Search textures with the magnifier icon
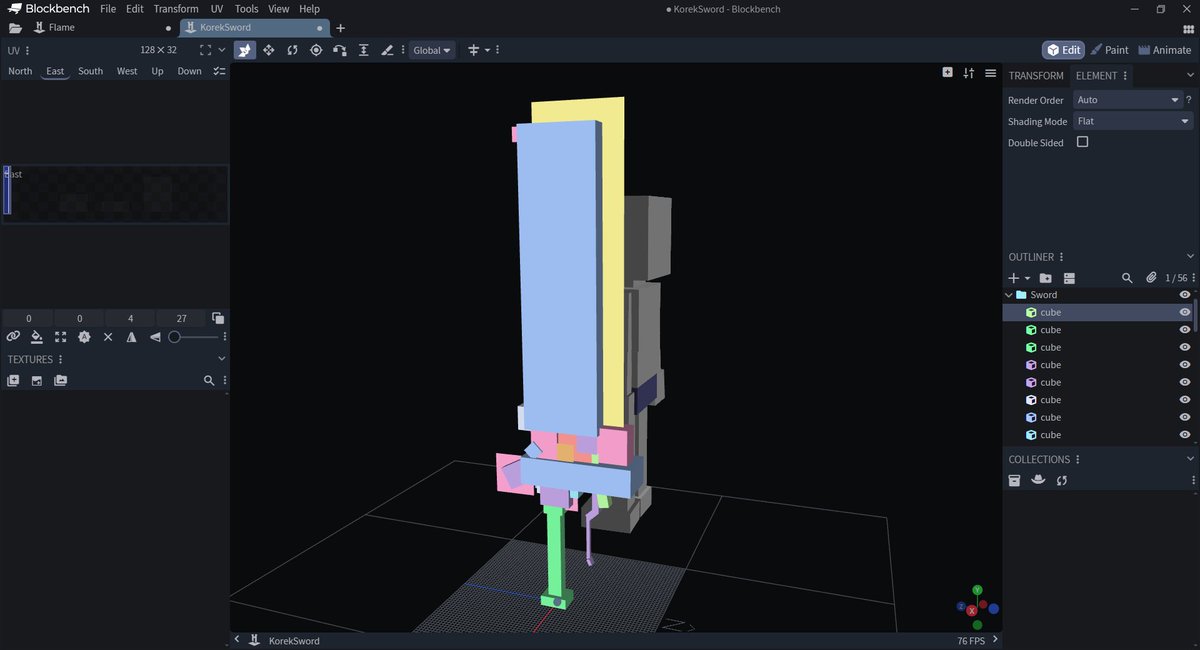1200x650 pixels. point(209,380)
